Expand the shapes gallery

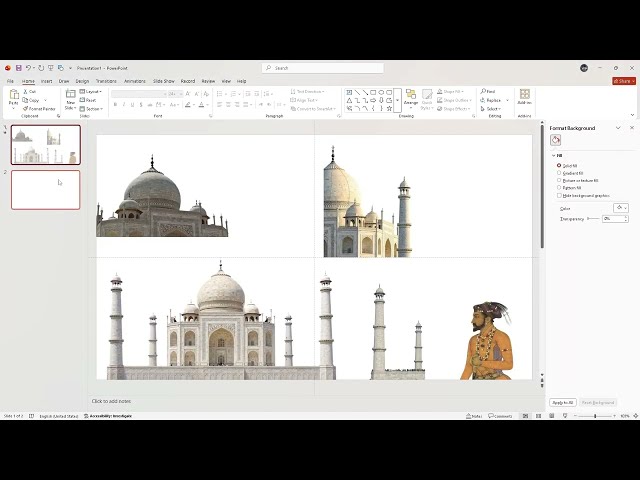pos(398,100)
